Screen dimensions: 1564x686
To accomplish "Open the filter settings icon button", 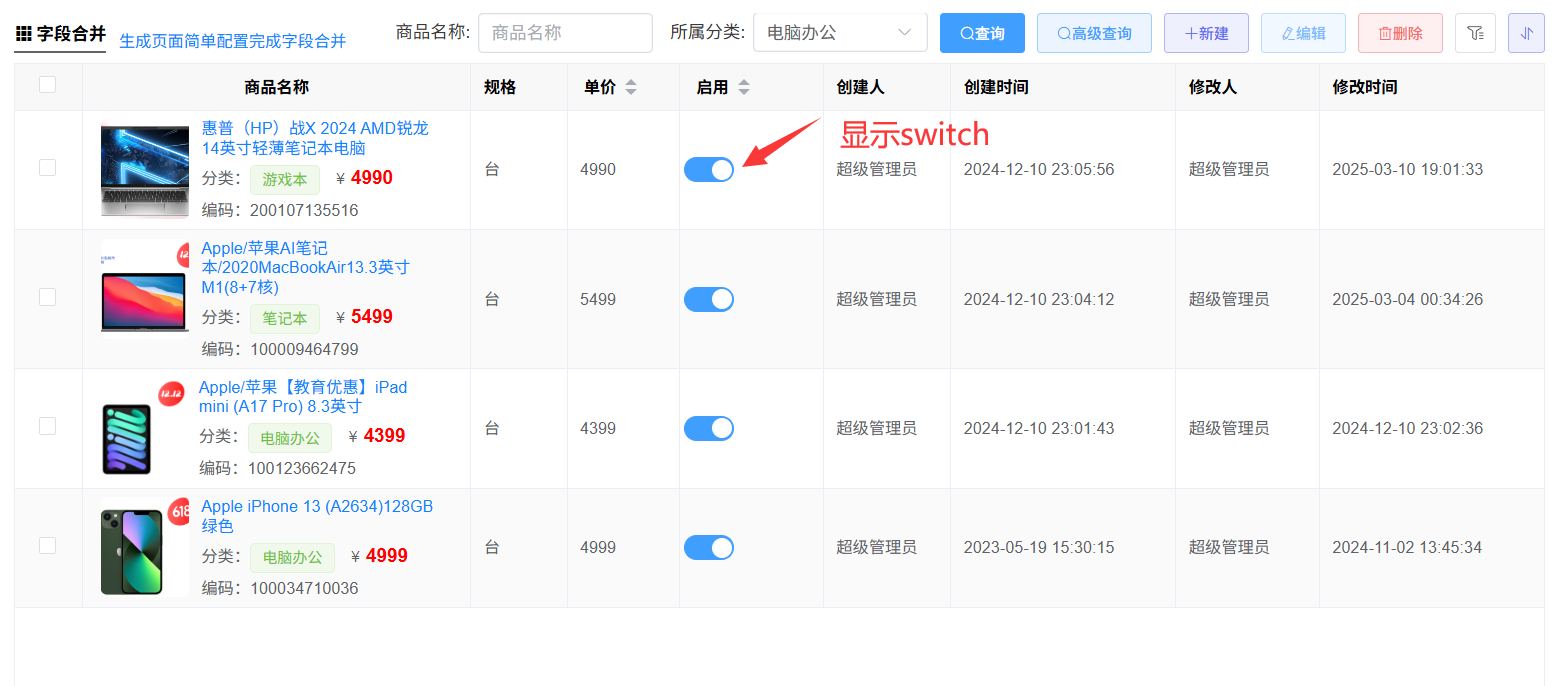I will (x=1475, y=33).
